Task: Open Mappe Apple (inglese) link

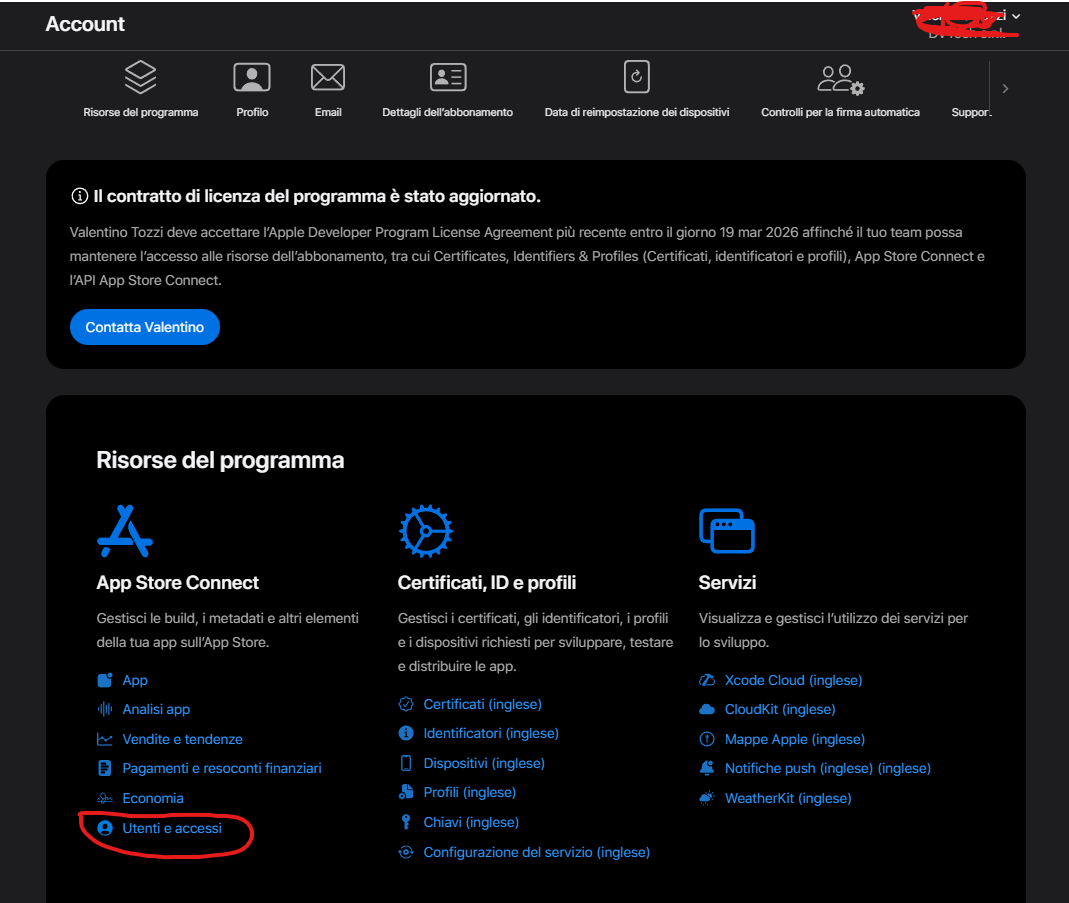Action: click(795, 739)
